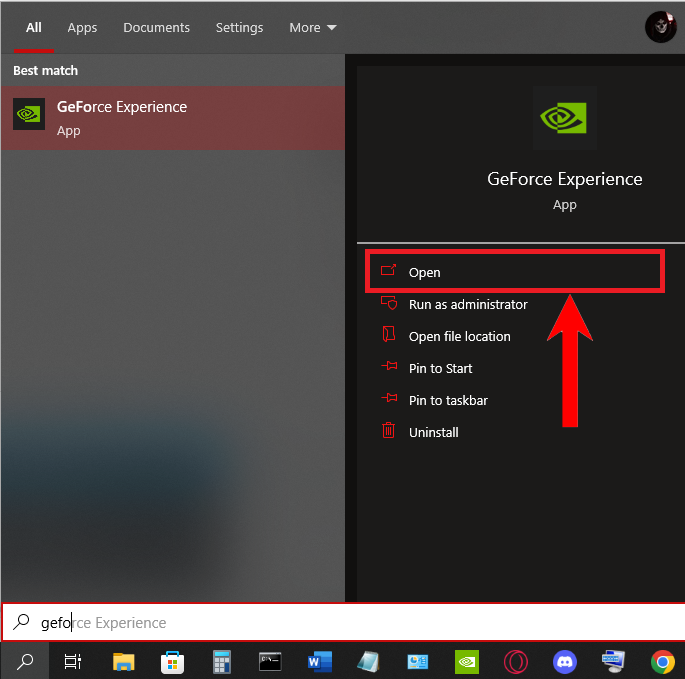685x679 pixels.
Task: Switch to the Apps search tab
Action: coord(82,28)
